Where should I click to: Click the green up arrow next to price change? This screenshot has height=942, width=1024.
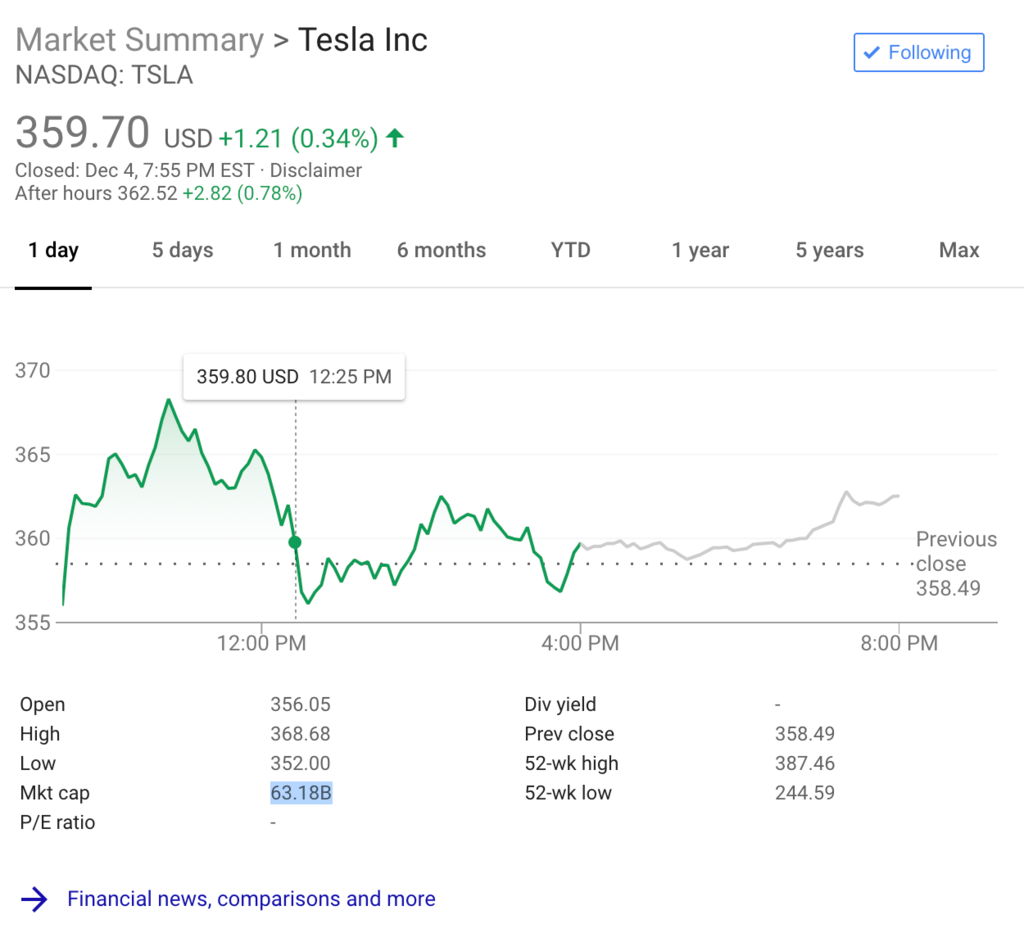[395, 138]
